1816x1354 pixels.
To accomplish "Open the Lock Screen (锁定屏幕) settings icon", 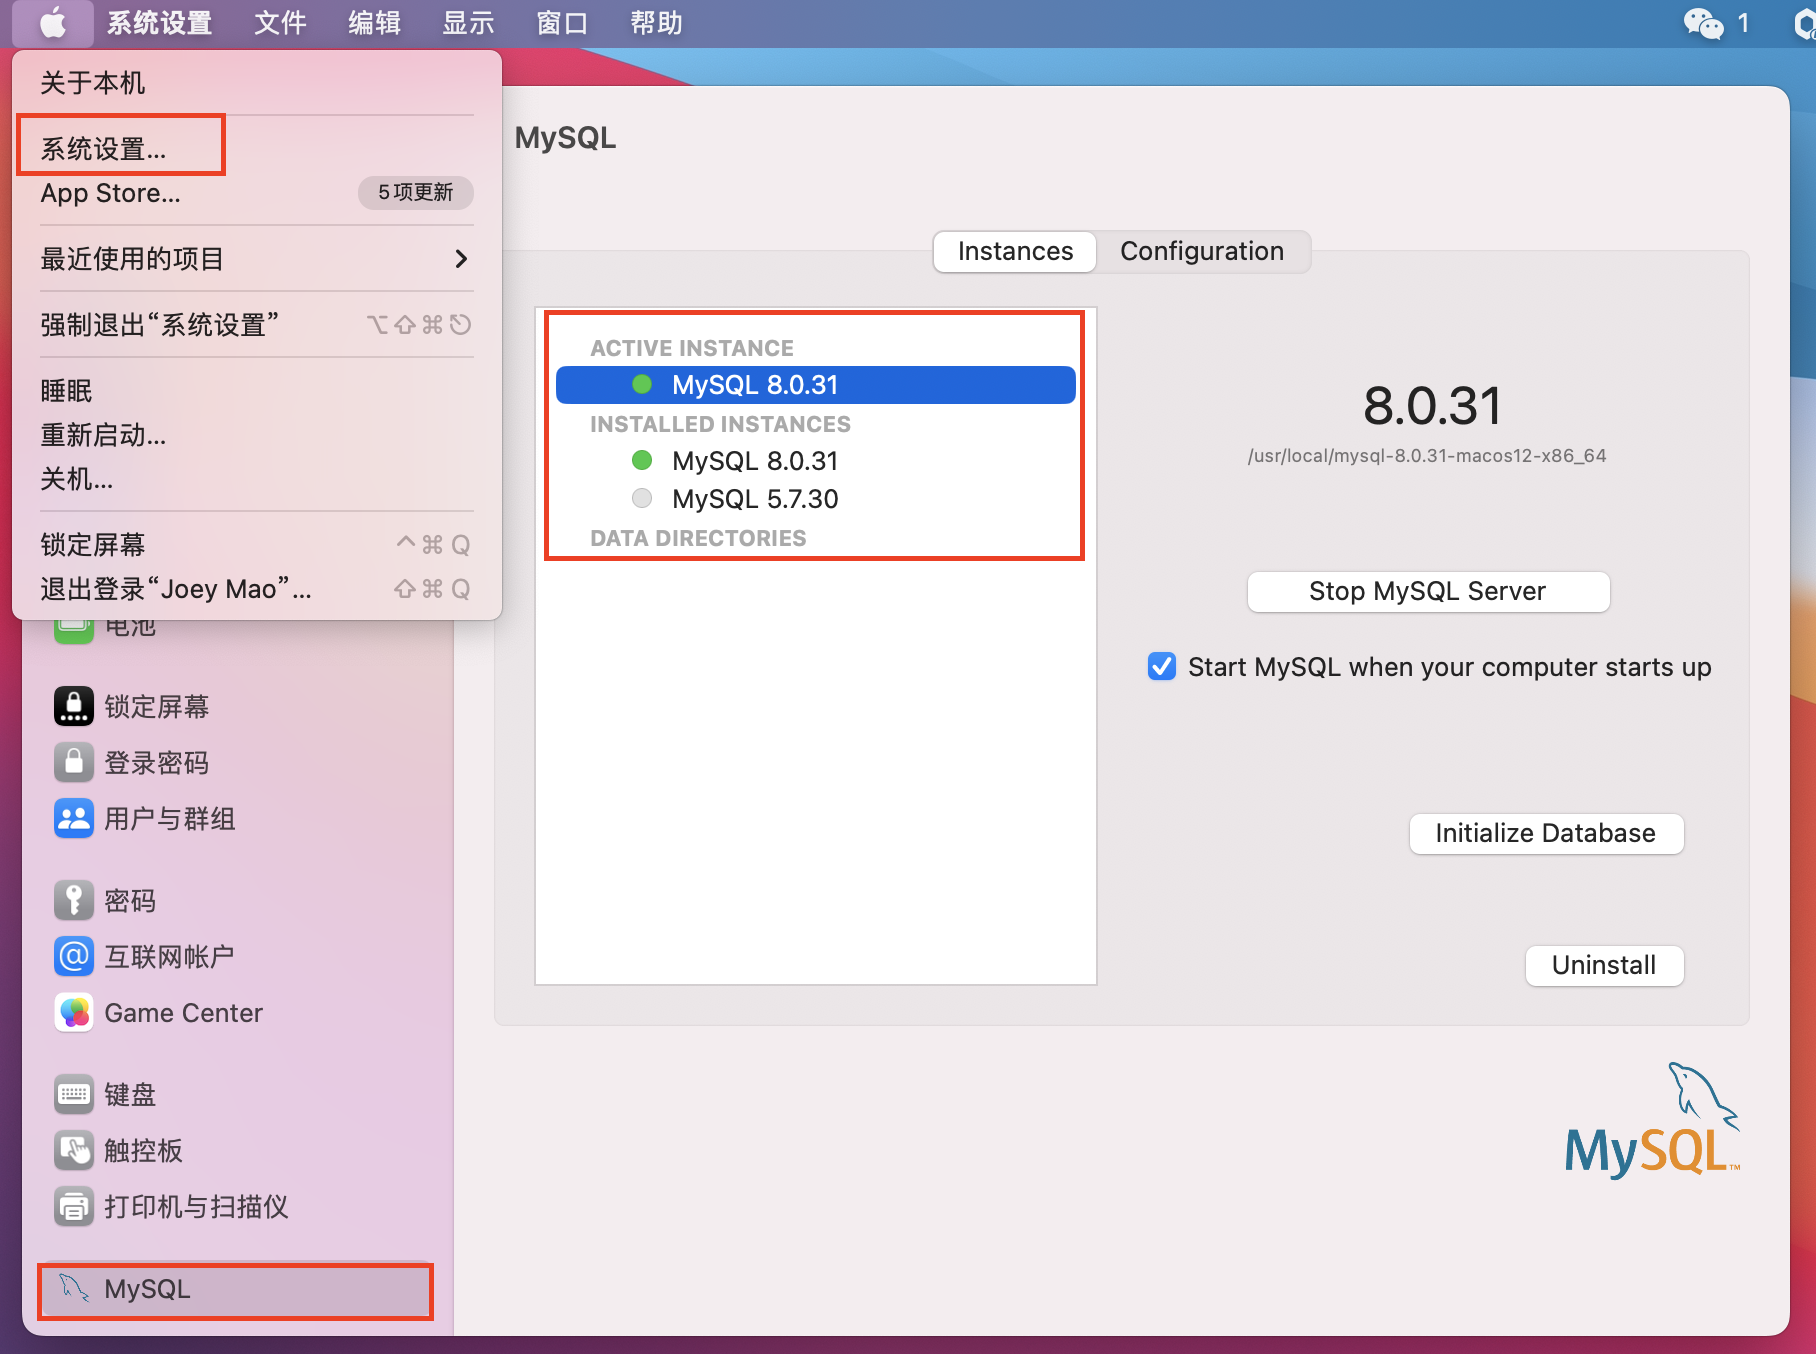I will pyautogui.click(x=74, y=707).
